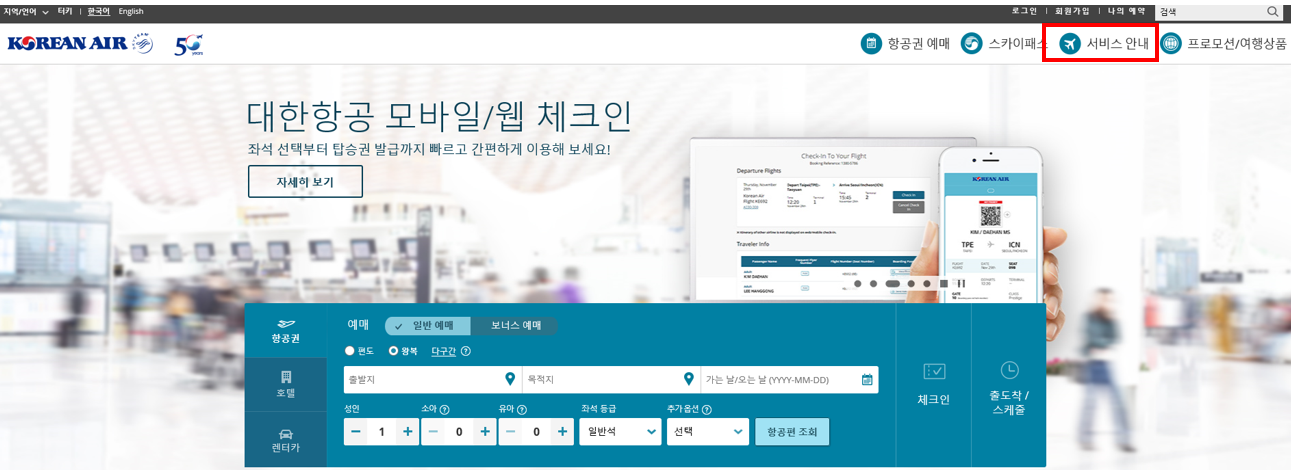Open the 좌석 등급 일반석 dropdown
The image size is (1291, 476).
click(x=620, y=432)
